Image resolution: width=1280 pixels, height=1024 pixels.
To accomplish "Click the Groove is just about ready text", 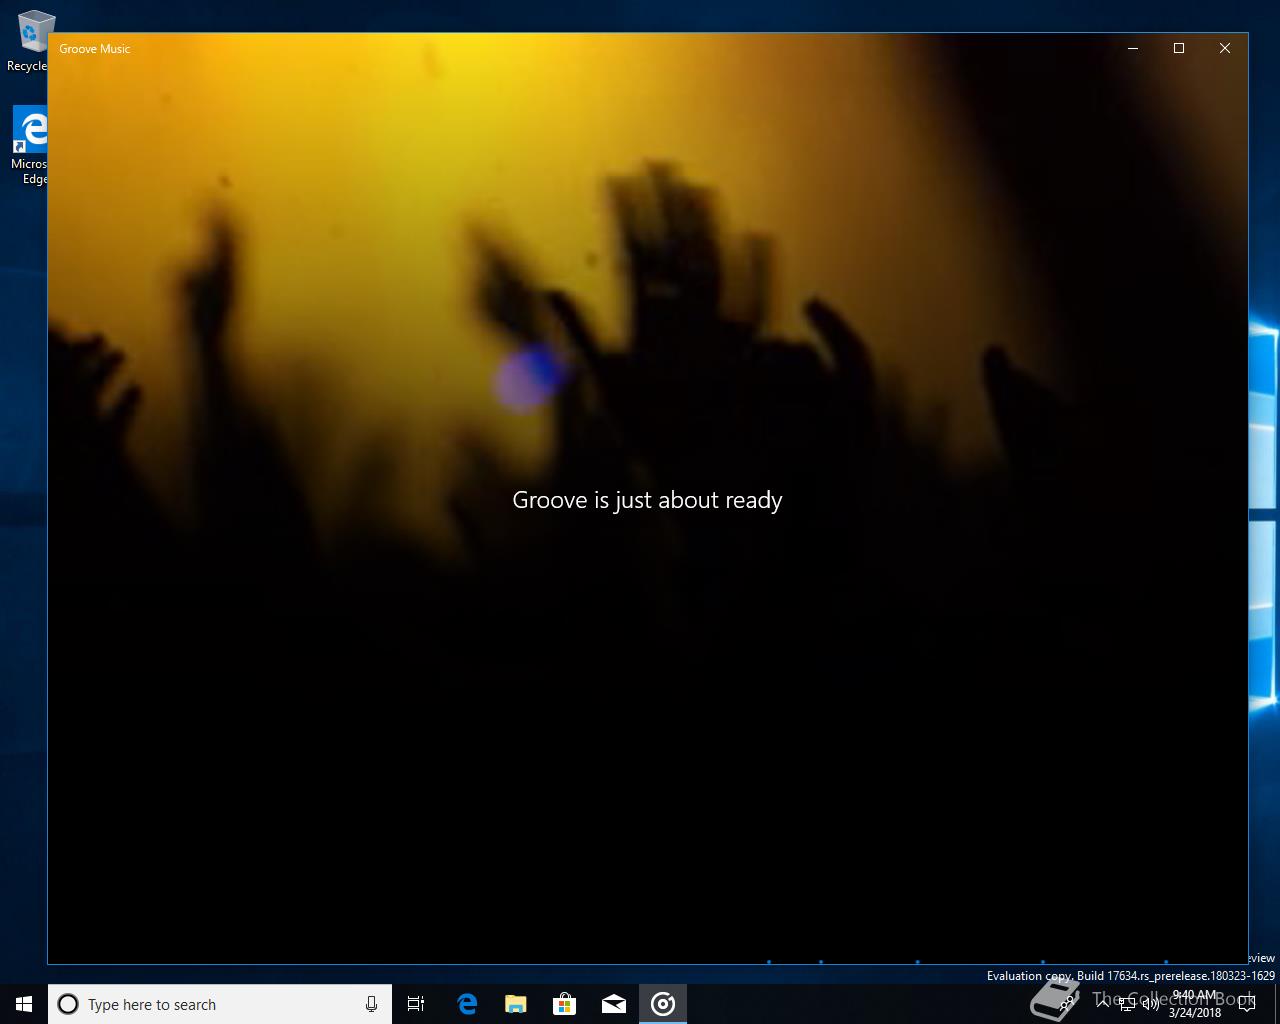I will tap(647, 500).
